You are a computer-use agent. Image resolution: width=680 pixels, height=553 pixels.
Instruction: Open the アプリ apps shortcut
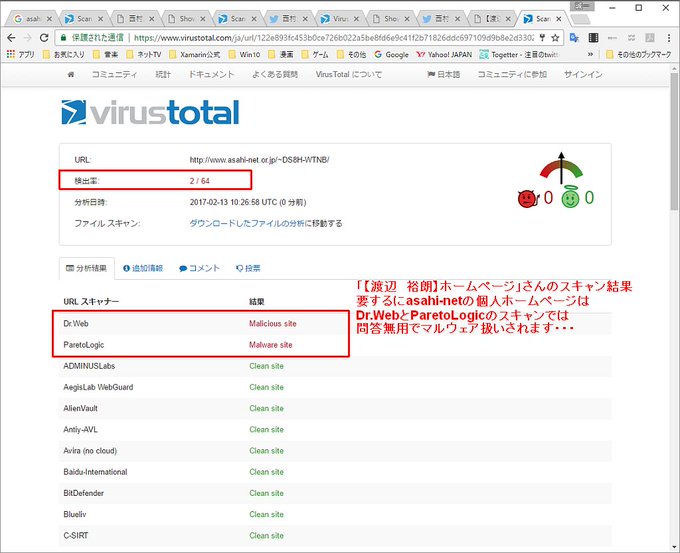[x=20, y=55]
